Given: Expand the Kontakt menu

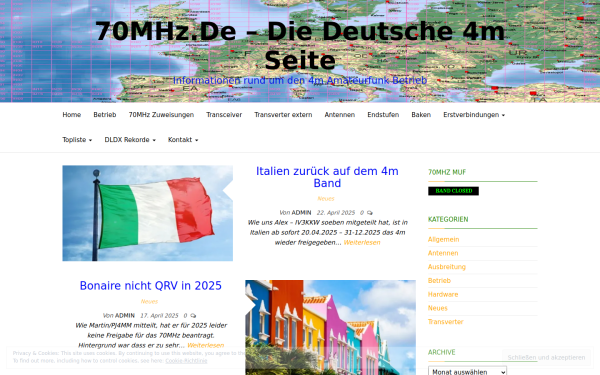Looking at the screenshot, I should pos(183,140).
